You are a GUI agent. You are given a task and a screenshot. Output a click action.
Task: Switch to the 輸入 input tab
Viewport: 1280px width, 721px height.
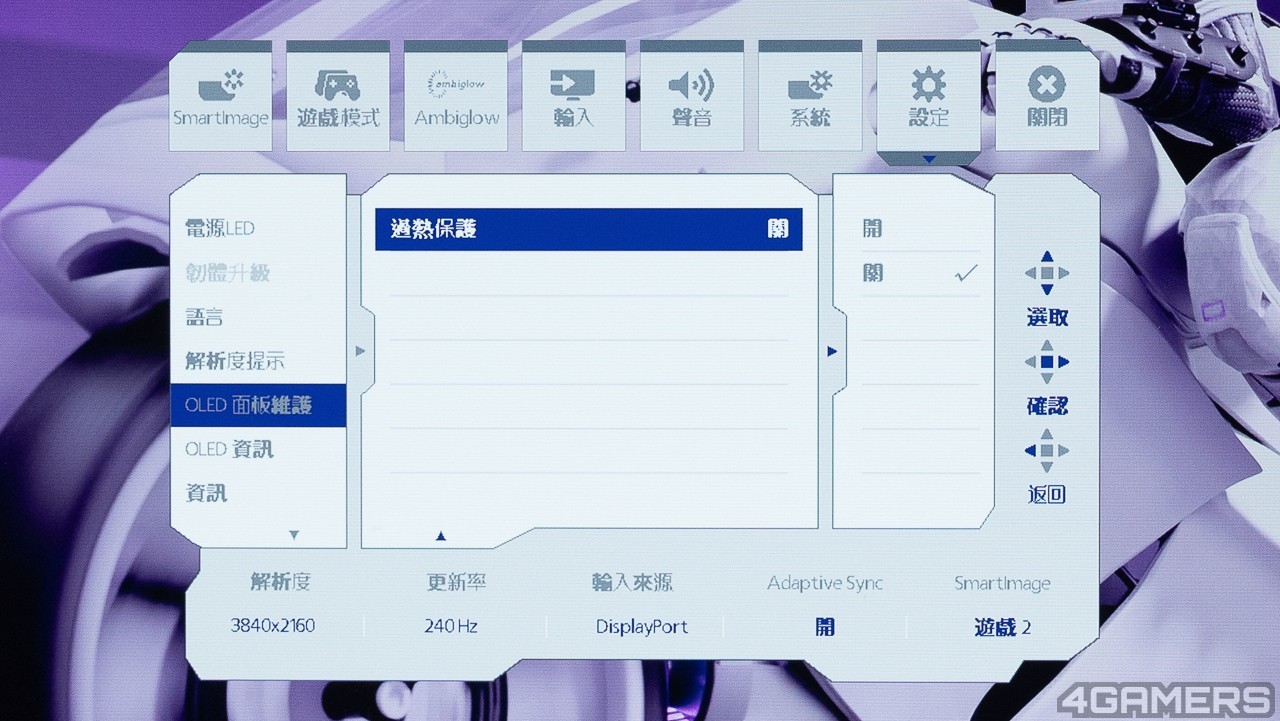pyautogui.click(x=574, y=96)
